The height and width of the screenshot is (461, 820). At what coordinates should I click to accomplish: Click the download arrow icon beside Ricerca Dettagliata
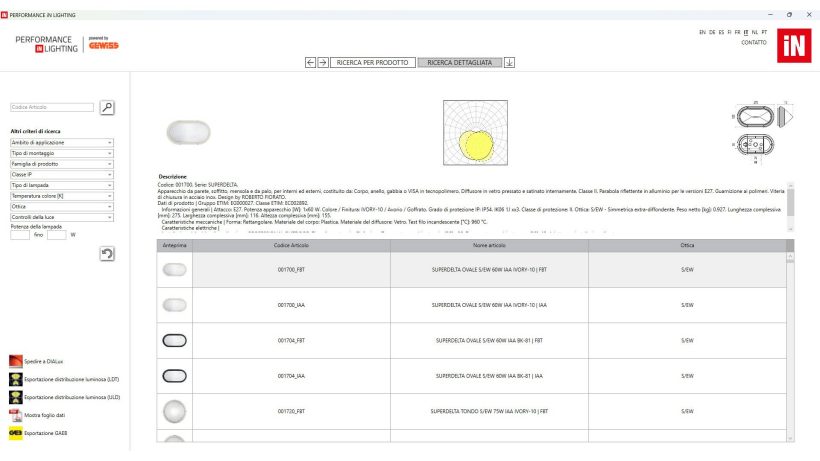click(509, 62)
